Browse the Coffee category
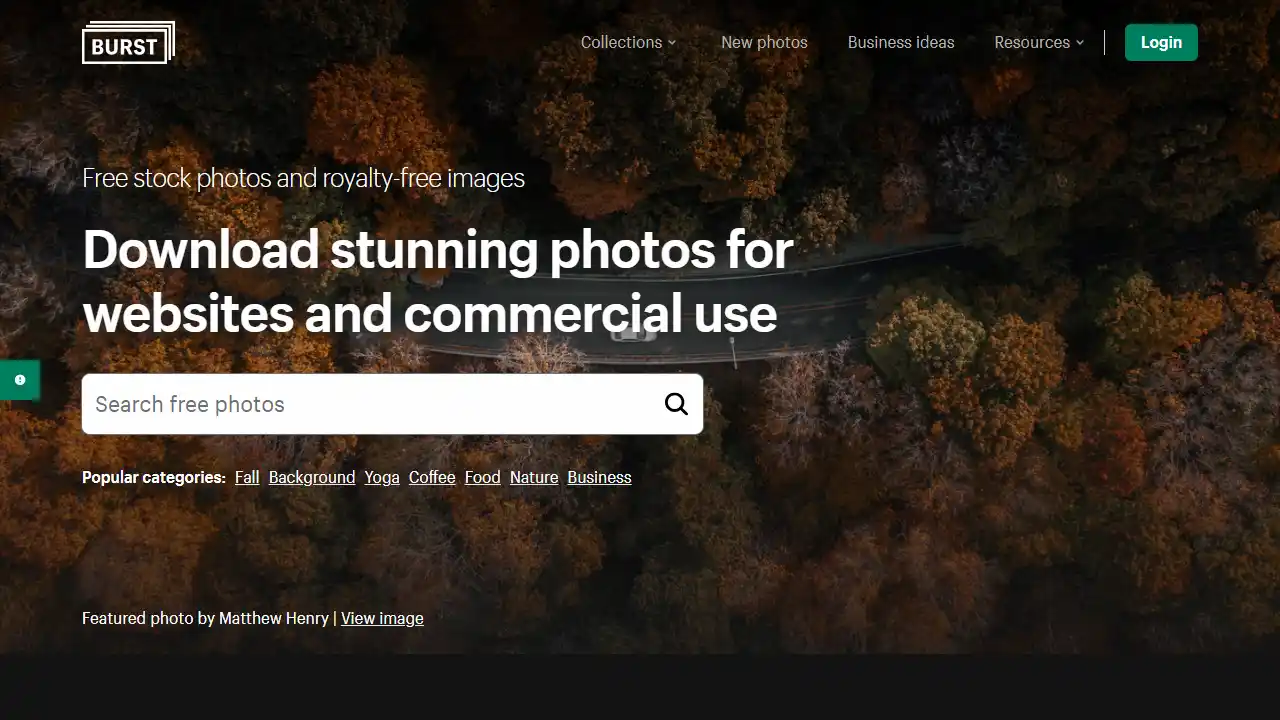Screen dimensions: 1280x720 pos(432,477)
